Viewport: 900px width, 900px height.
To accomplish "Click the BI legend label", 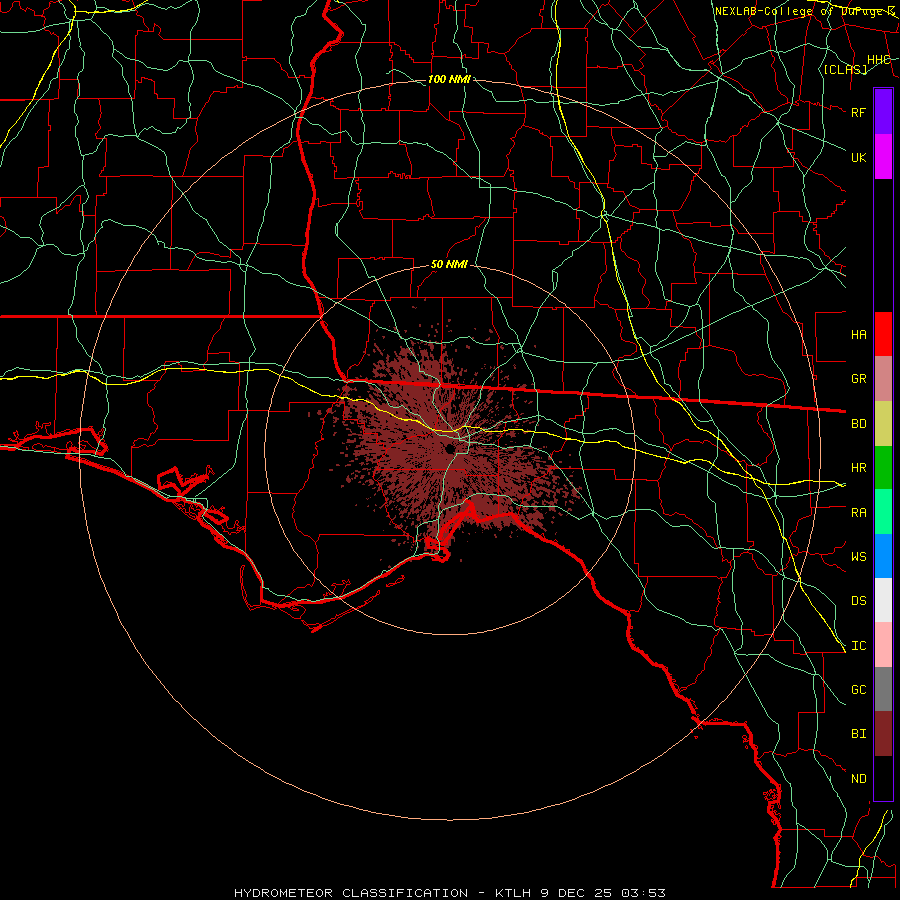I will tap(858, 734).
